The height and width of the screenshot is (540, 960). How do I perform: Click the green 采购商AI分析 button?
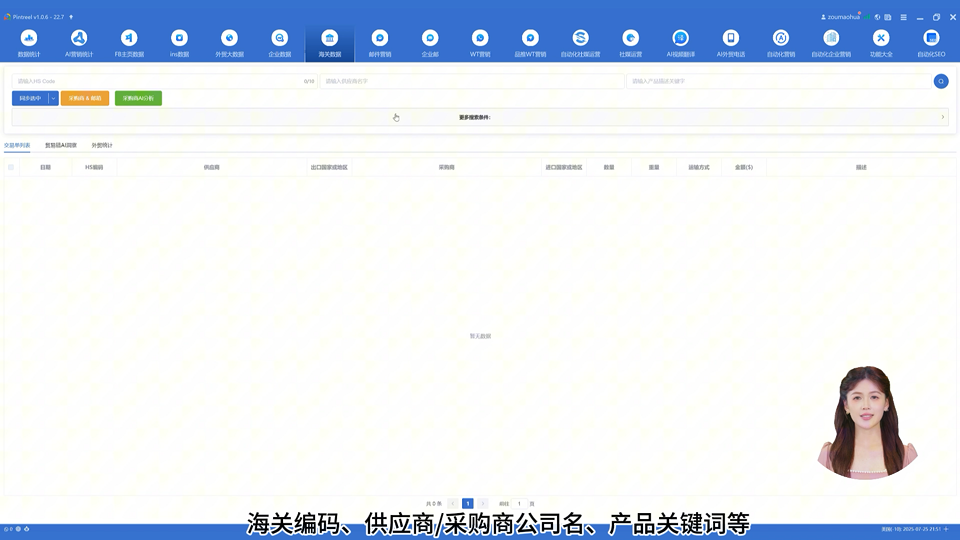(x=138, y=98)
